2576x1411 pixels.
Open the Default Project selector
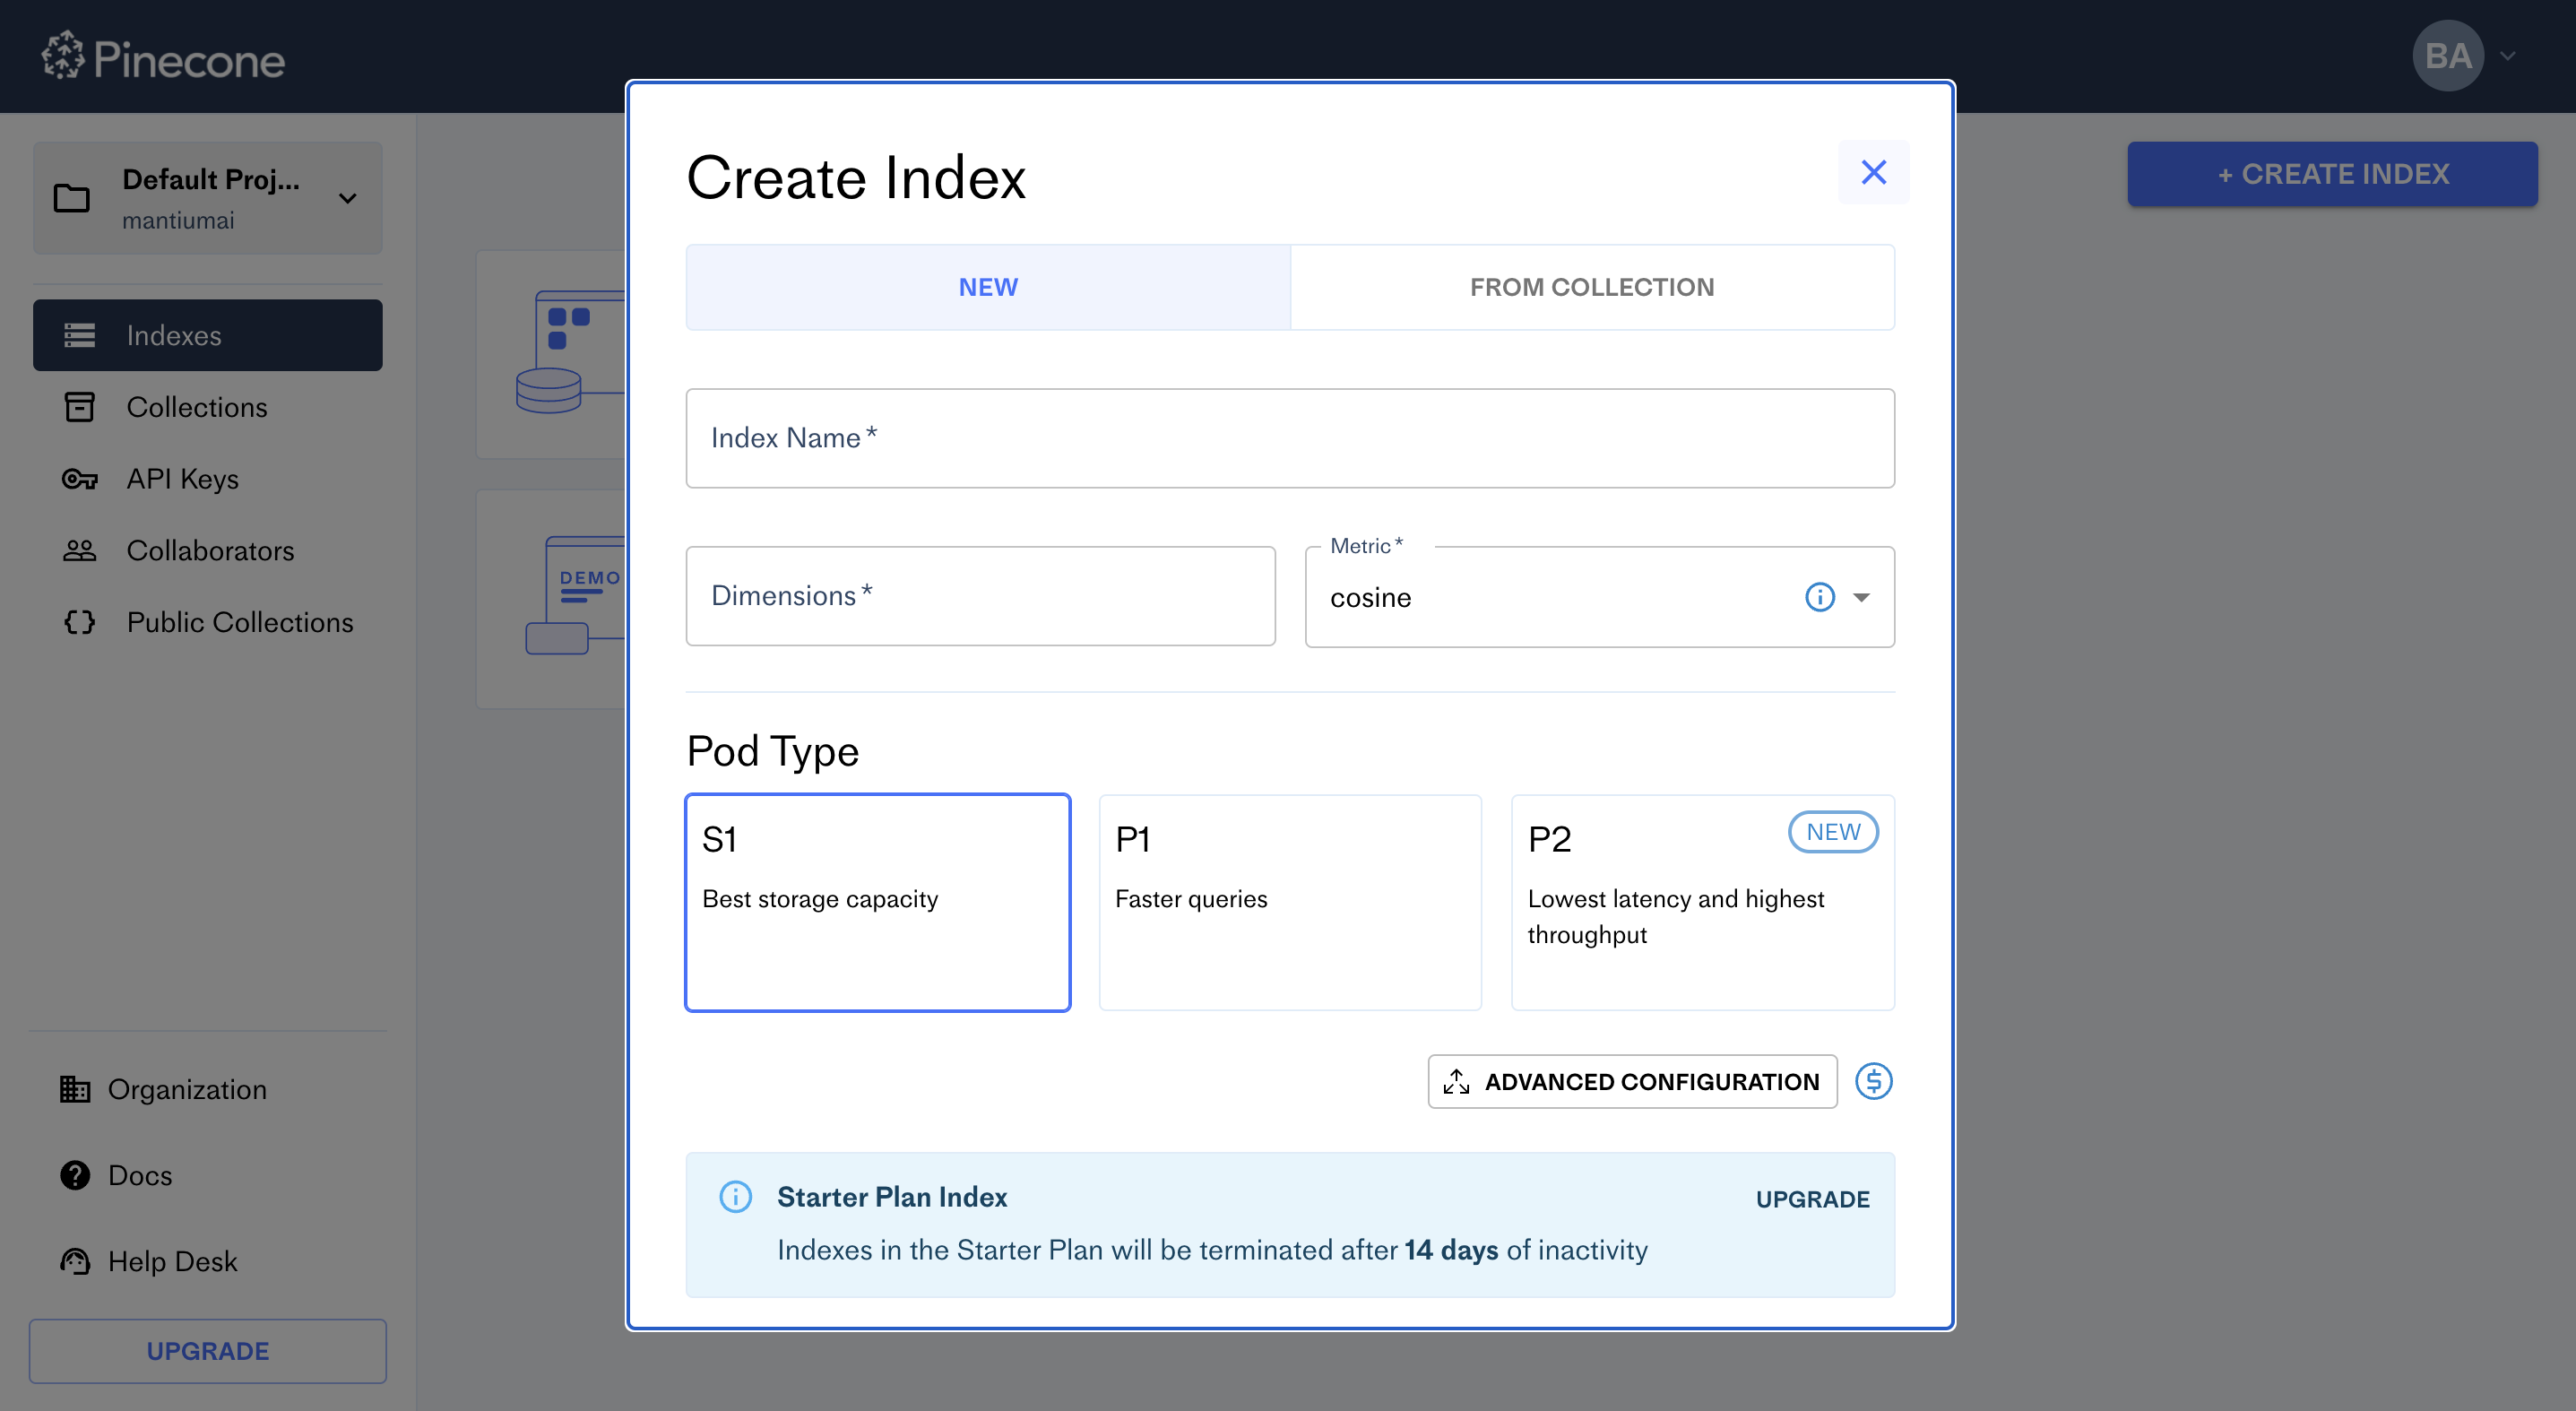208,198
